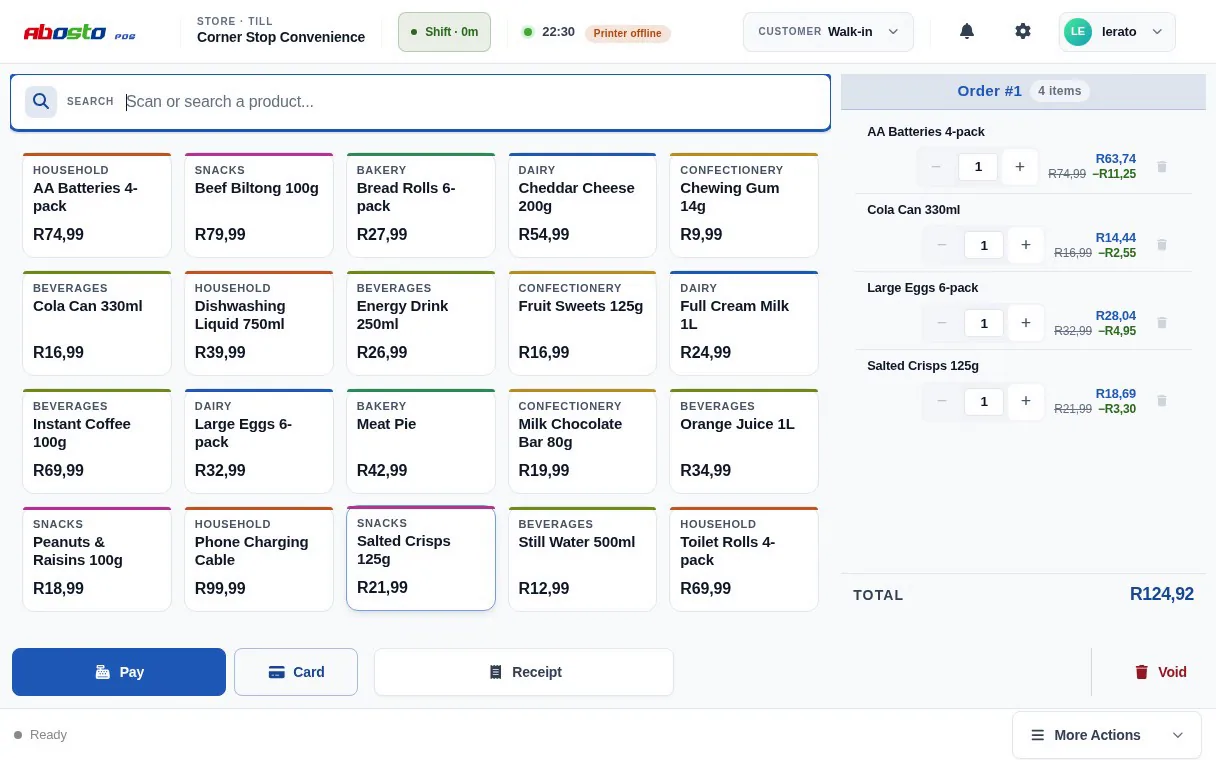Click the Abosto POS logo
This screenshot has width=1216, height=760.
(80, 32)
